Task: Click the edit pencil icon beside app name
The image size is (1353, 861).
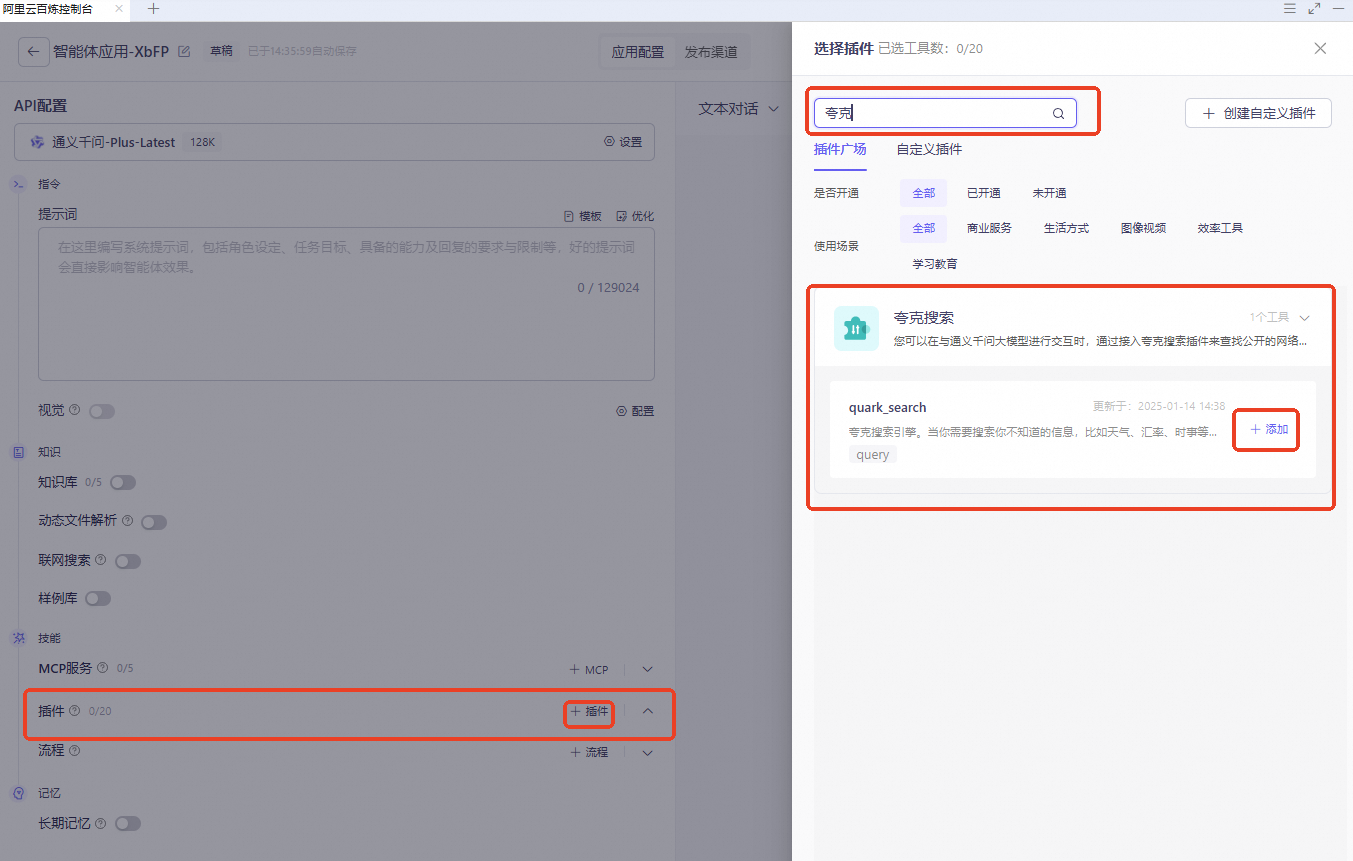Action: pos(184,51)
